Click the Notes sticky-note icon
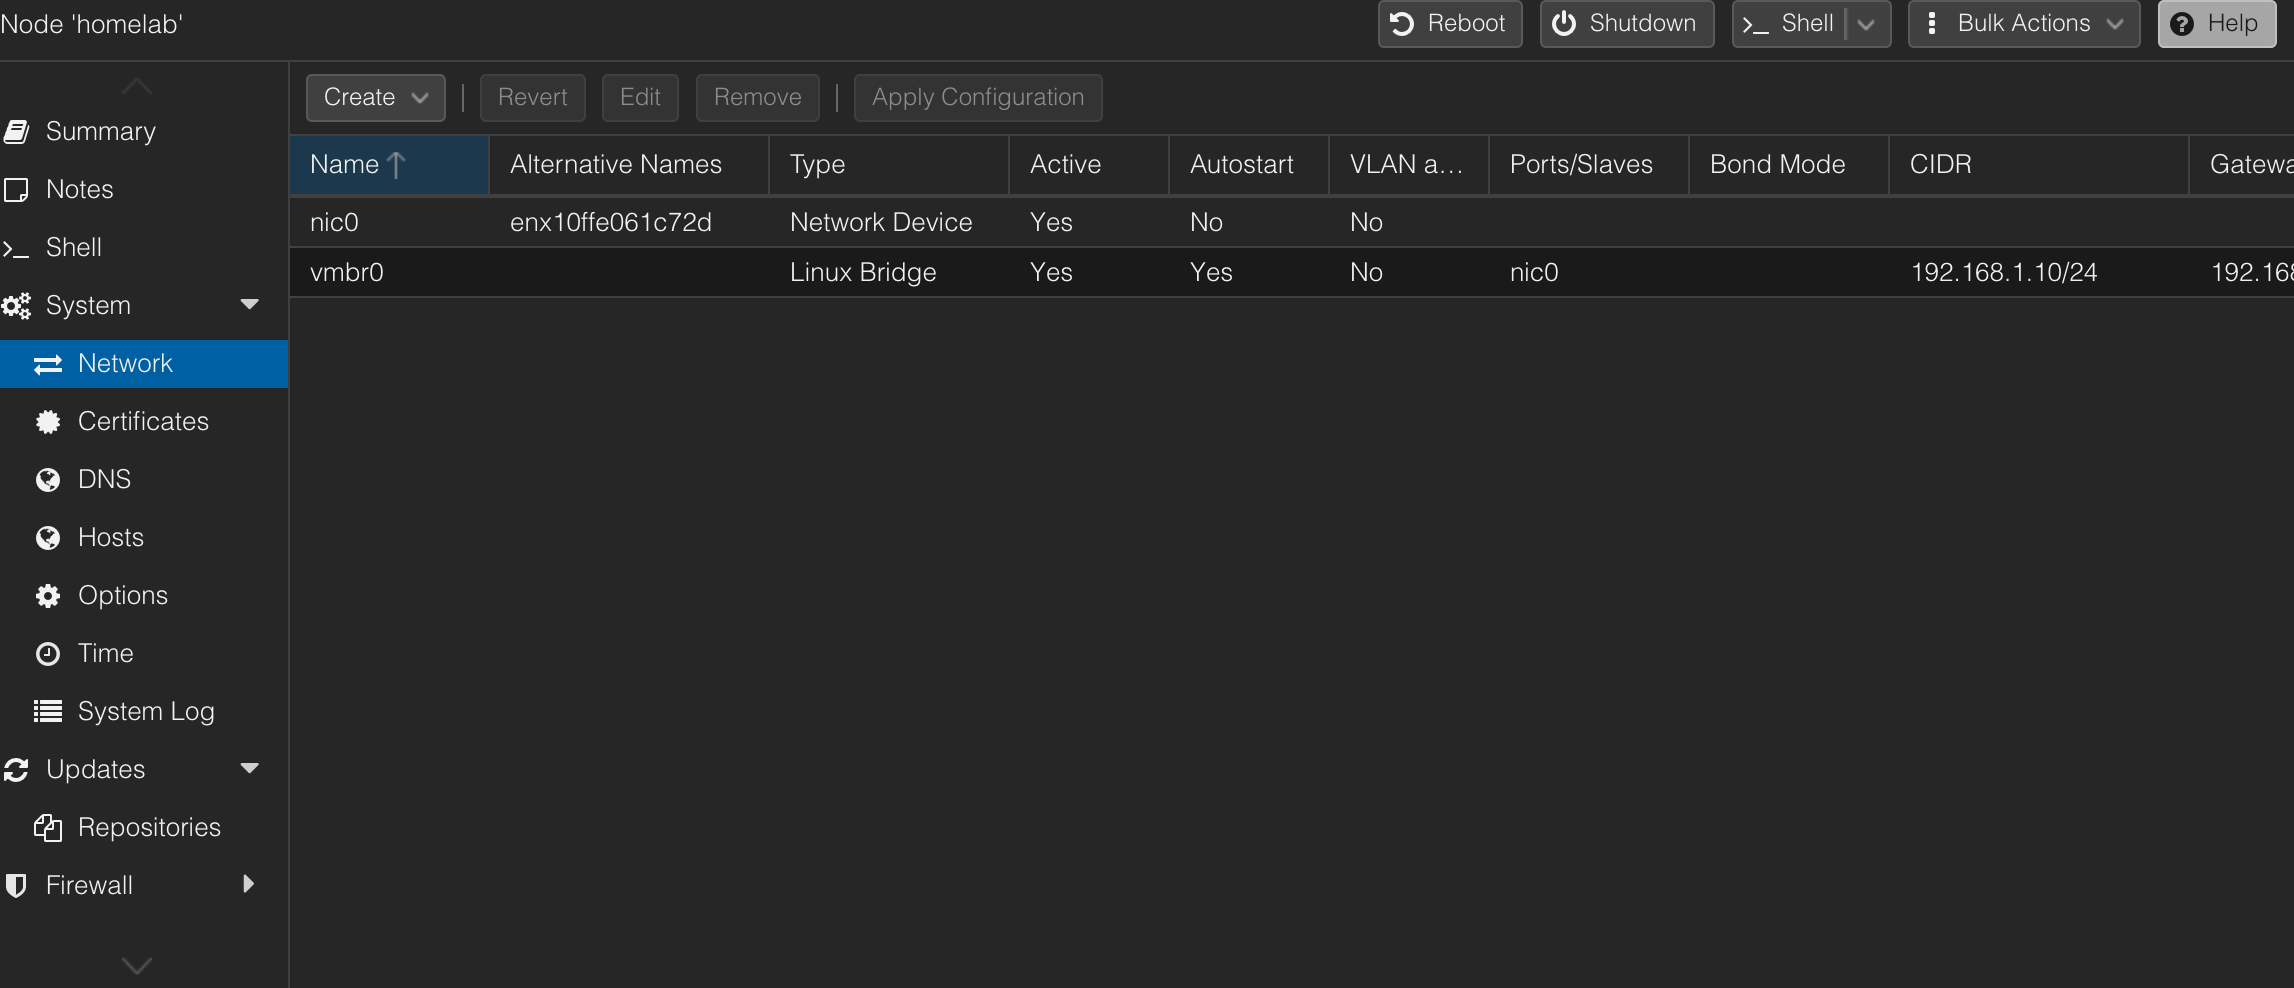The width and height of the screenshot is (2294, 988). tap(16, 189)
